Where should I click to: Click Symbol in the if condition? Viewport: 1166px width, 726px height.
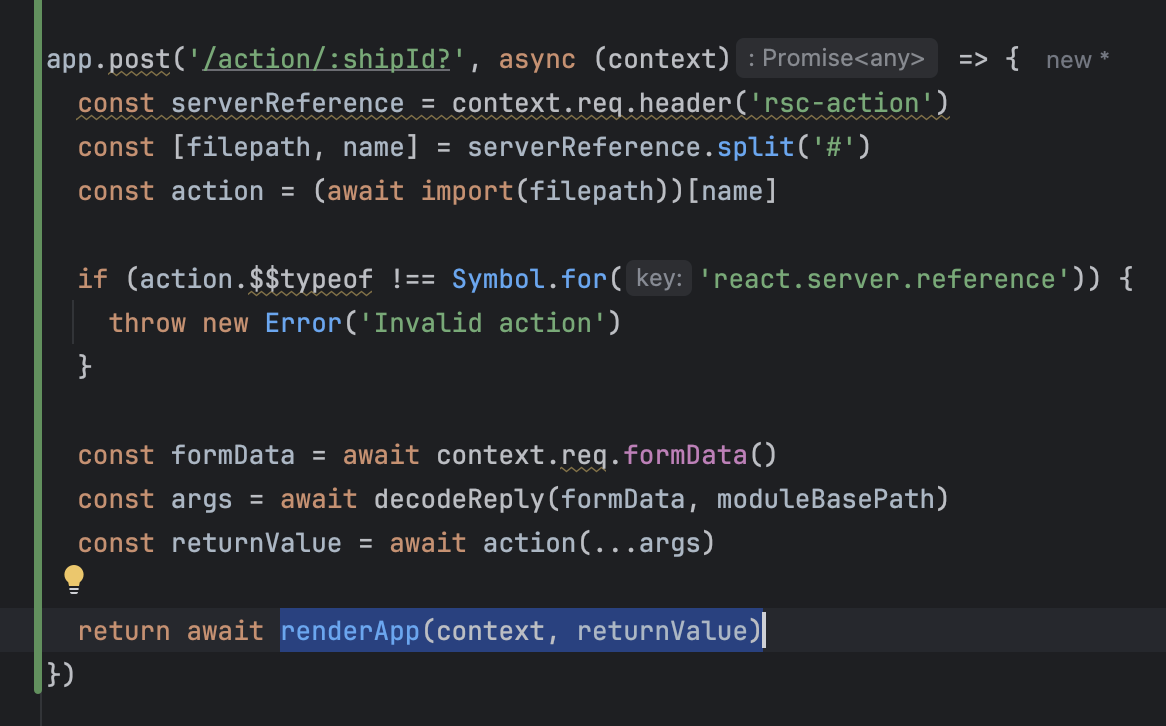click(x=498, y=279)
